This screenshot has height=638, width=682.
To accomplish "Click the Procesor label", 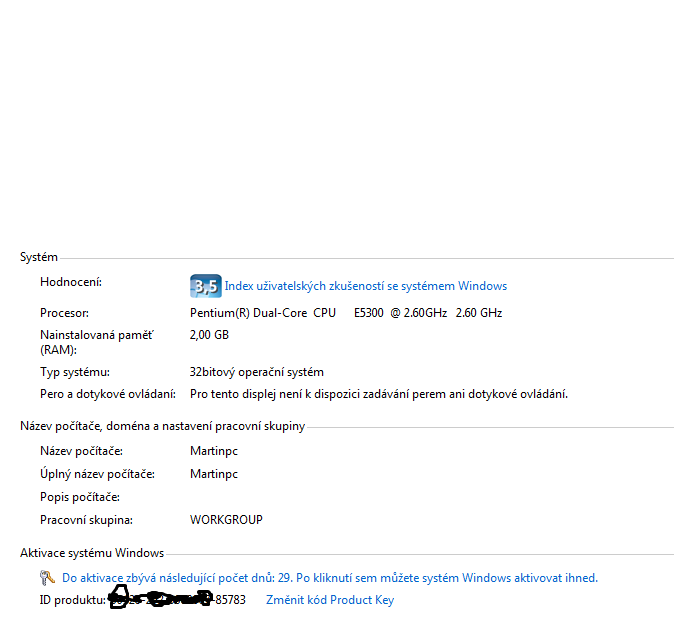I will pos(64,313).
